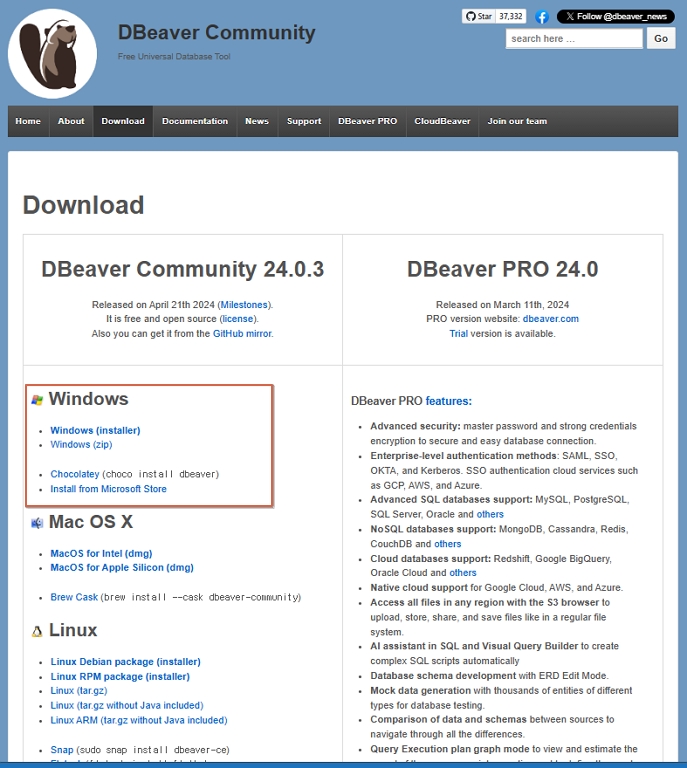Open the Support menu item
Image resolution: width=687 pixels, height=768 pixels.
[304, 121]
